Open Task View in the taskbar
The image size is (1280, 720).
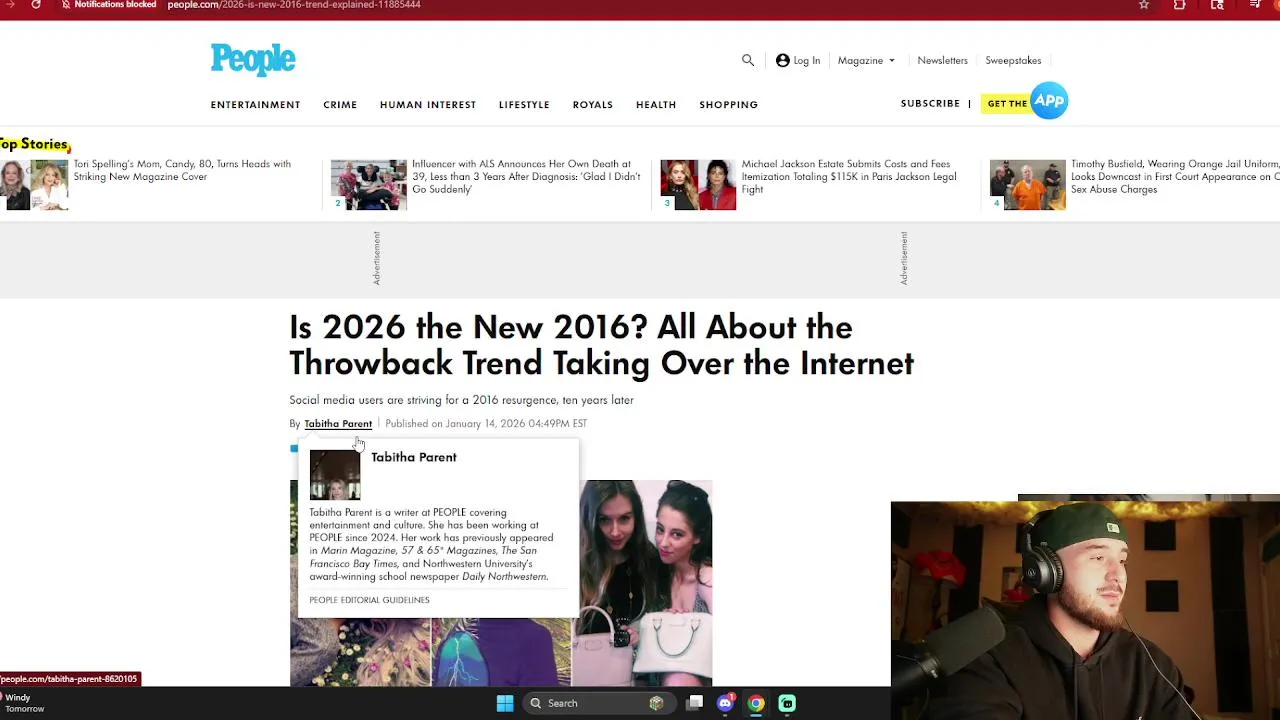695,703
